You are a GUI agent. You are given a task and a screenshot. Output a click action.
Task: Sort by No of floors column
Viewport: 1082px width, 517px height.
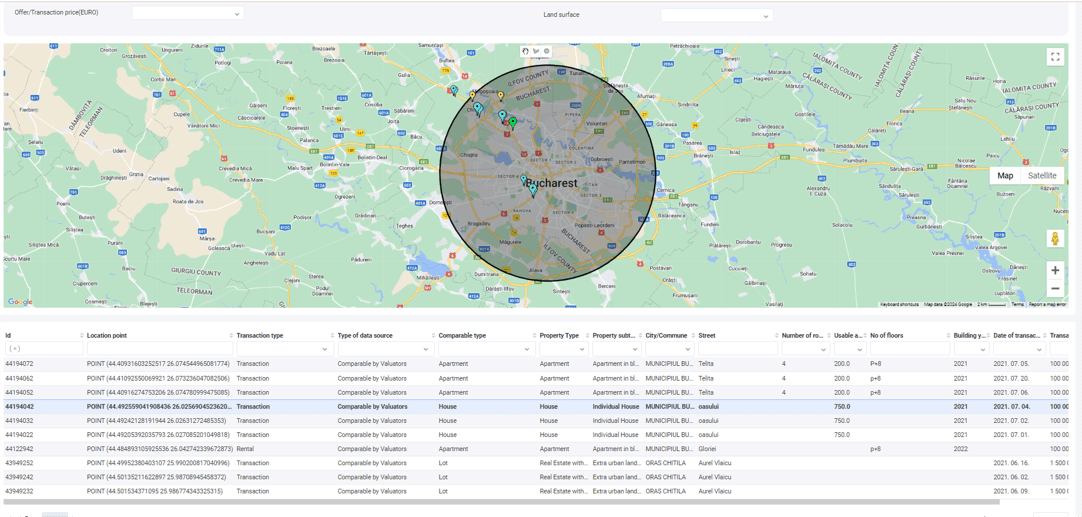tap(947, 335)
